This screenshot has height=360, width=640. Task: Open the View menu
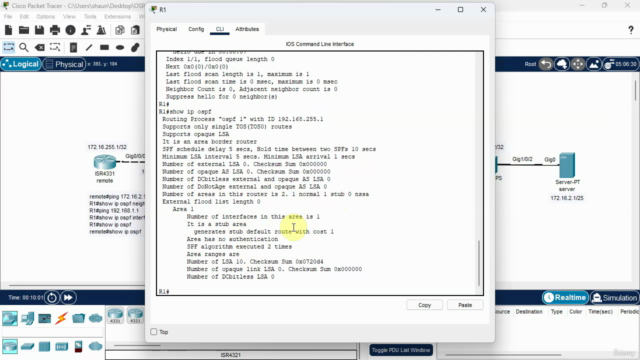point(69,17)
